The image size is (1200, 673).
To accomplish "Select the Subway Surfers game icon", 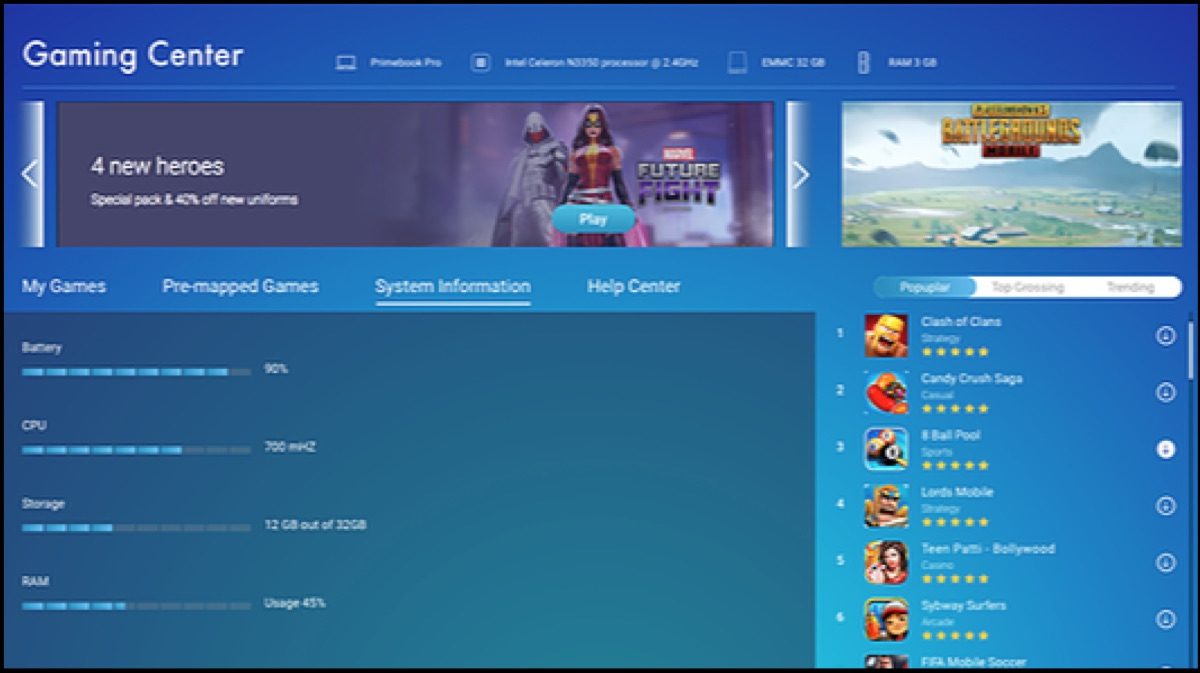I will (886, 619).
